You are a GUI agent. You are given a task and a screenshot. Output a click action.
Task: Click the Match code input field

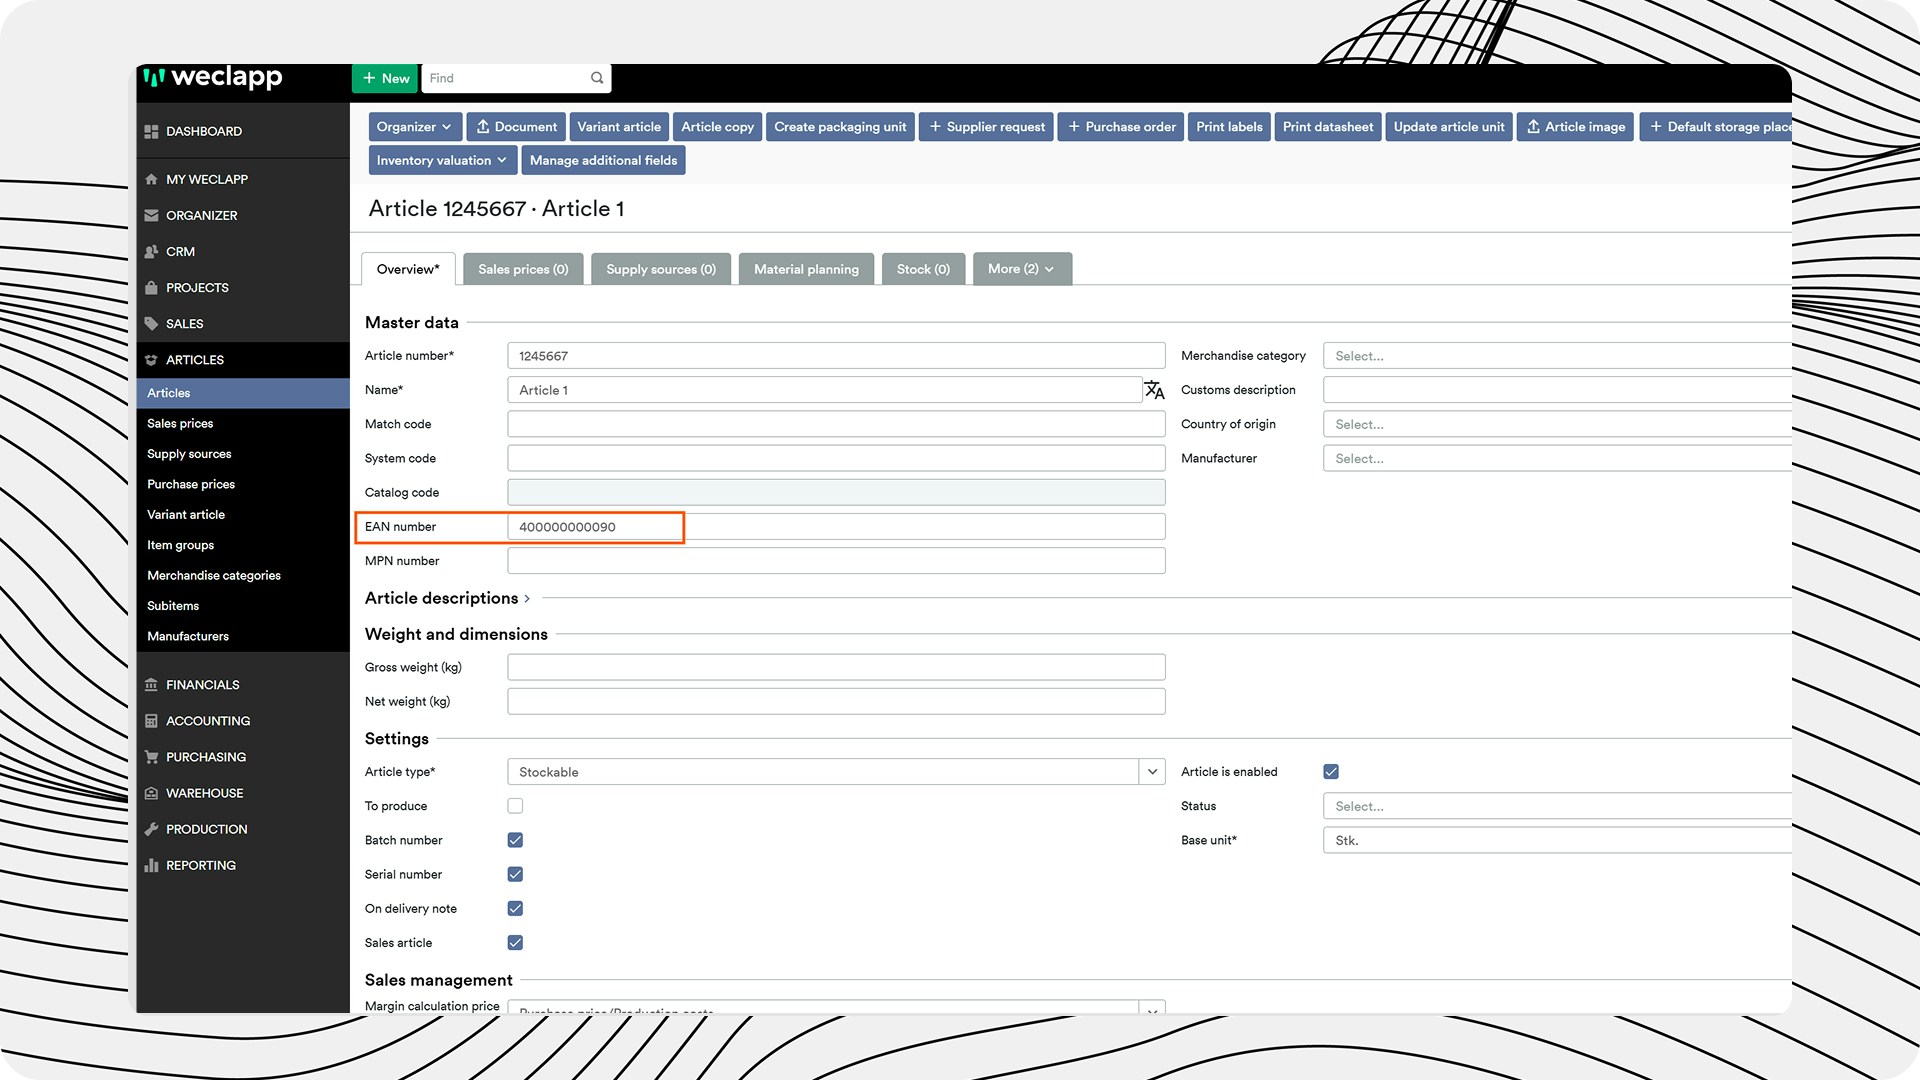coord(836,424)
